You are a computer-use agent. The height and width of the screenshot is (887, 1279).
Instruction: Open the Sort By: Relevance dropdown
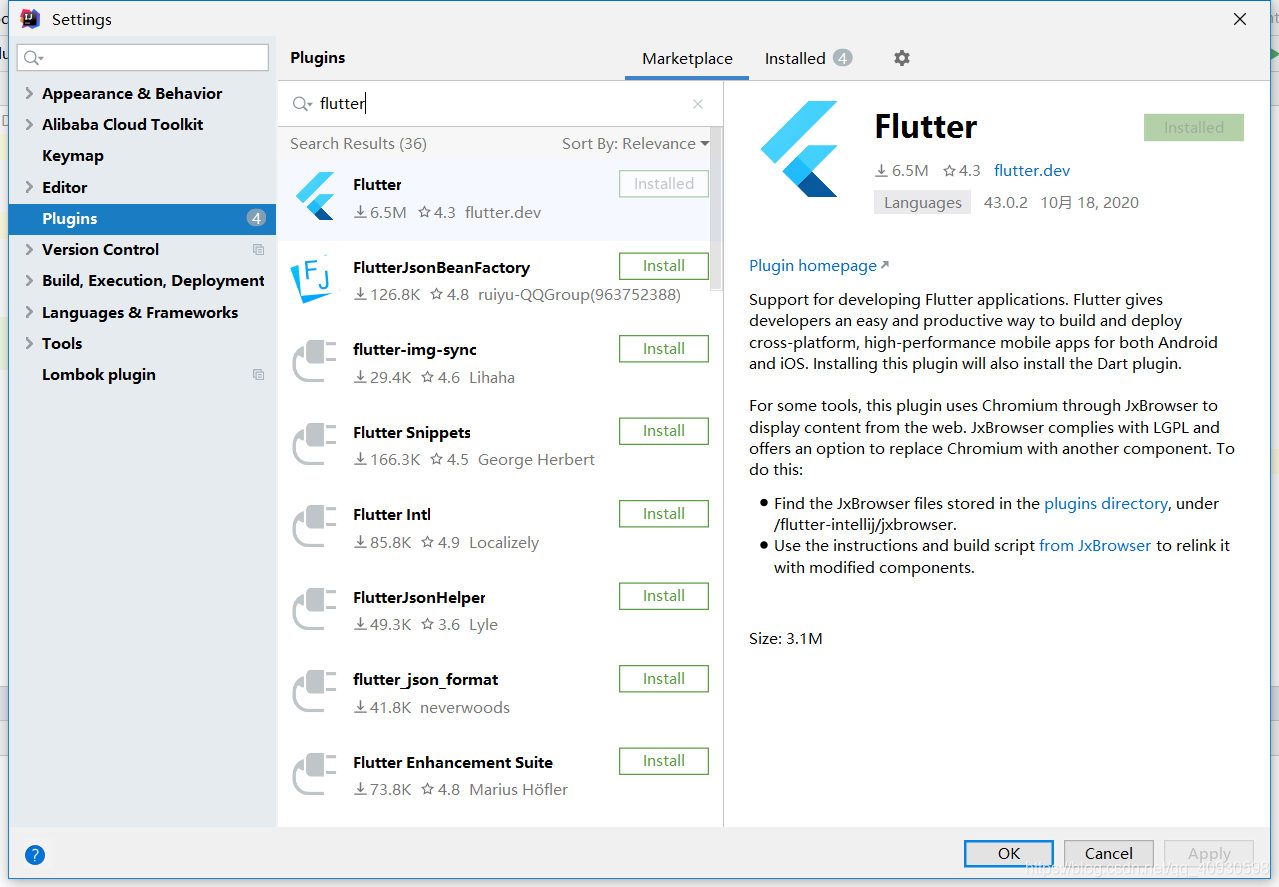click(x=635, y=144)
